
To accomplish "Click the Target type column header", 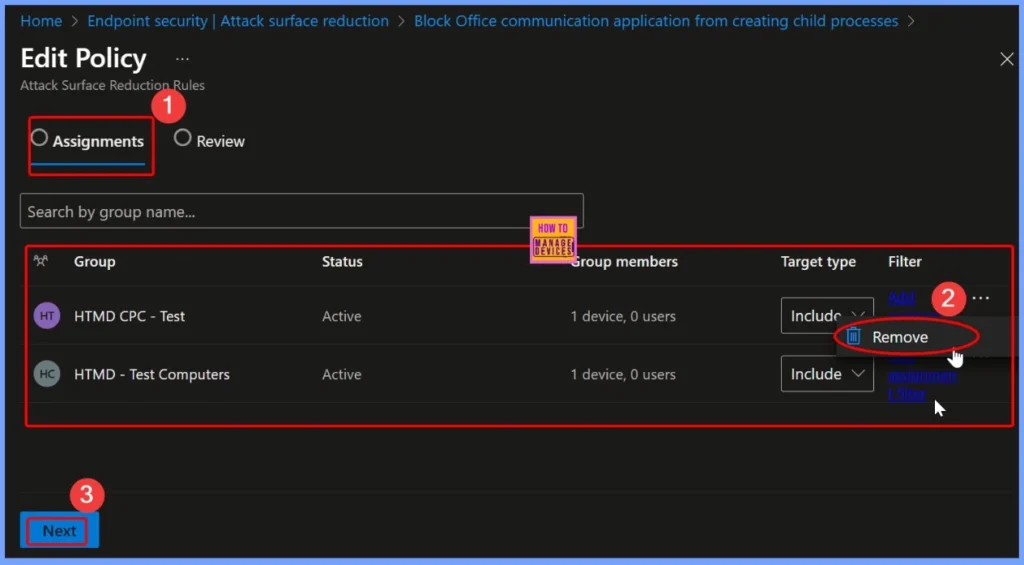I will [x=818, y=261].
